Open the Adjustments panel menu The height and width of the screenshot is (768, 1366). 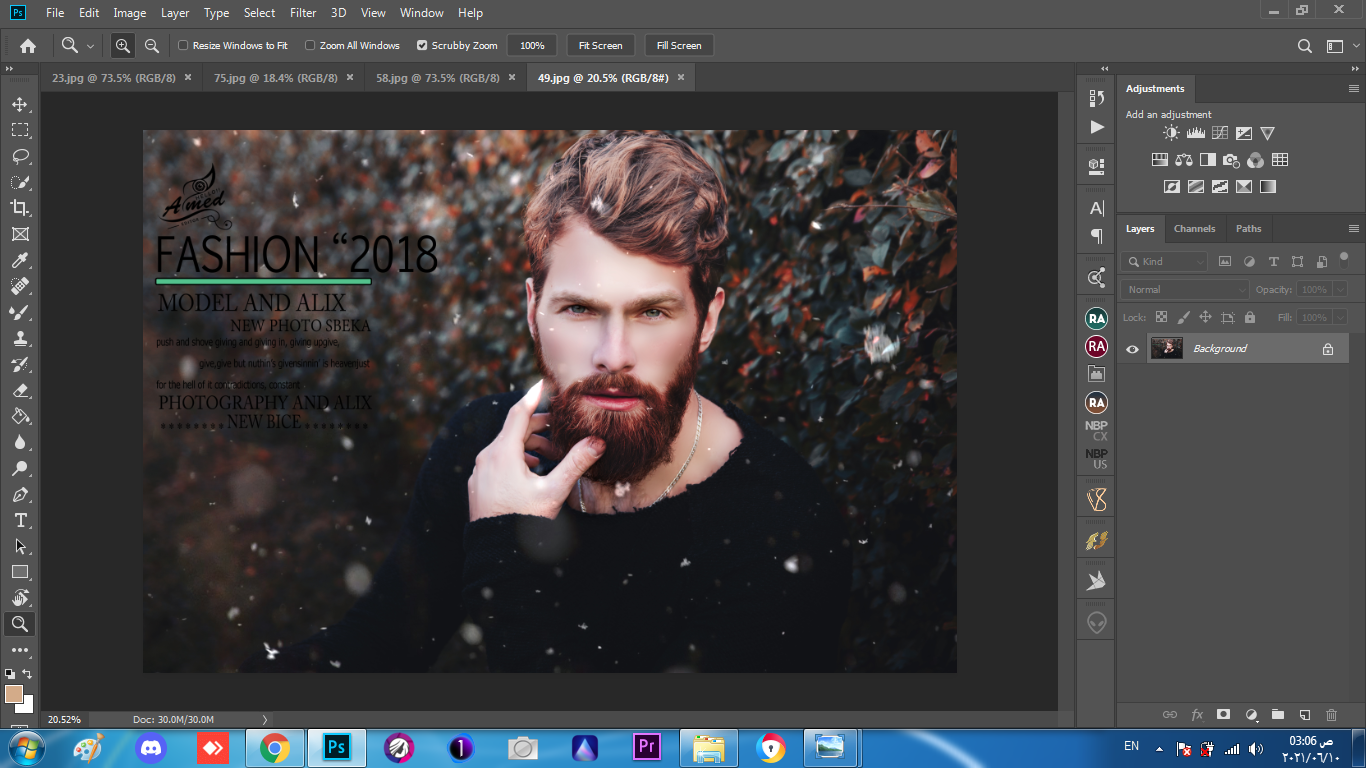click(x=1354, y=89)
